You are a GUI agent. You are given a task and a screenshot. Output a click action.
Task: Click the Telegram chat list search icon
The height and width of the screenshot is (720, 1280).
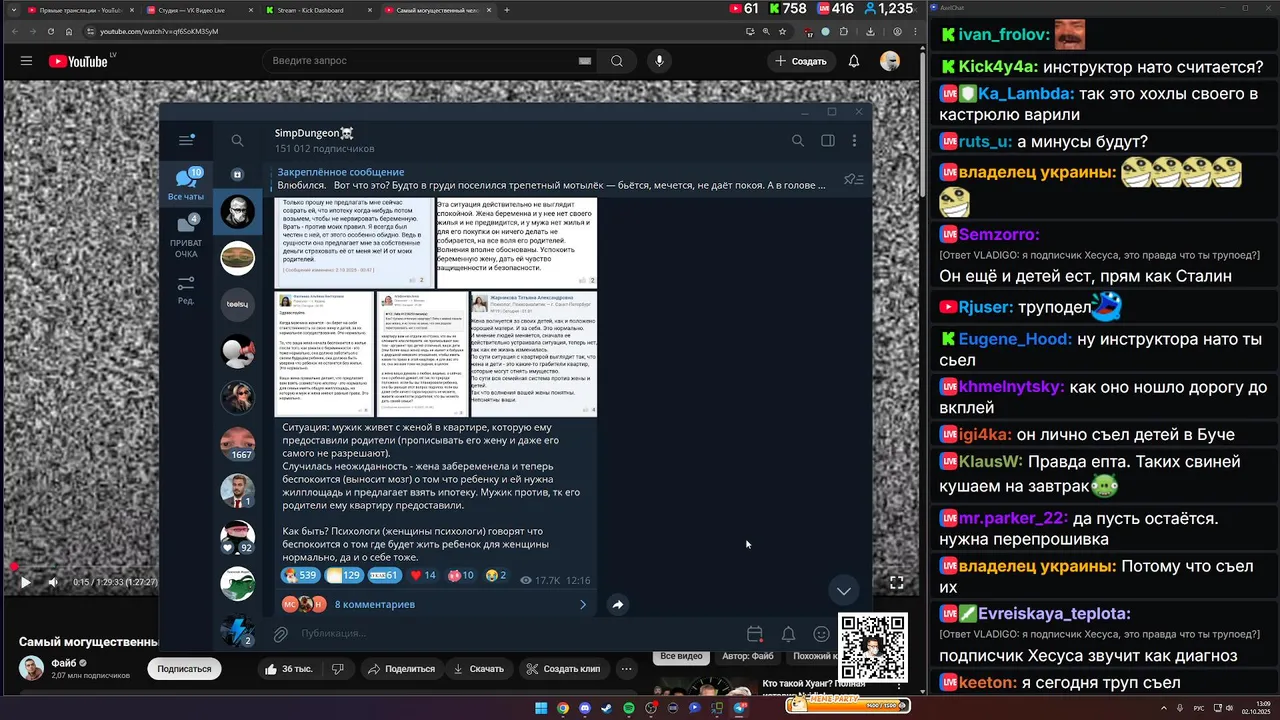[237, 141]
